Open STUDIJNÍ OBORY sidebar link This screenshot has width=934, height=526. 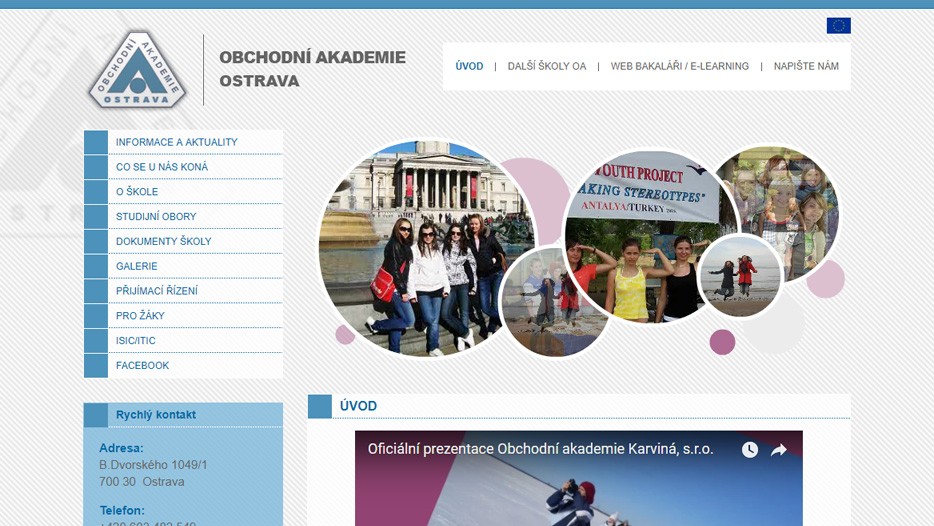183,217
